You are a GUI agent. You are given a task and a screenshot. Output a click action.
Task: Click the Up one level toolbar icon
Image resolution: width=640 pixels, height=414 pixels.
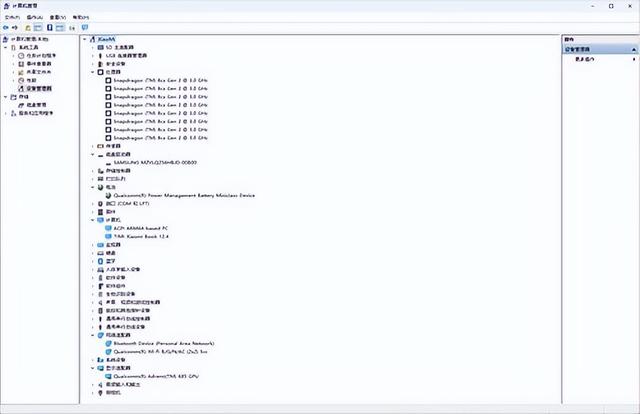28,28
